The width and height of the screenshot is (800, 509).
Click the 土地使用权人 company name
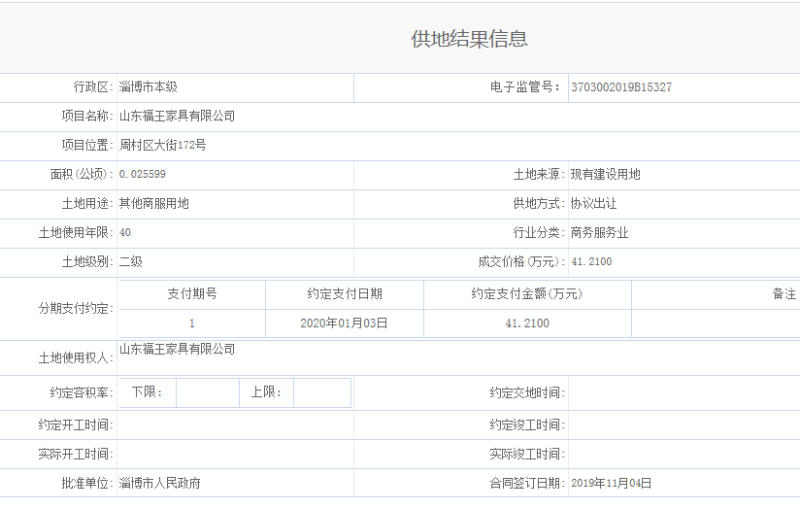tap(177, 349)
